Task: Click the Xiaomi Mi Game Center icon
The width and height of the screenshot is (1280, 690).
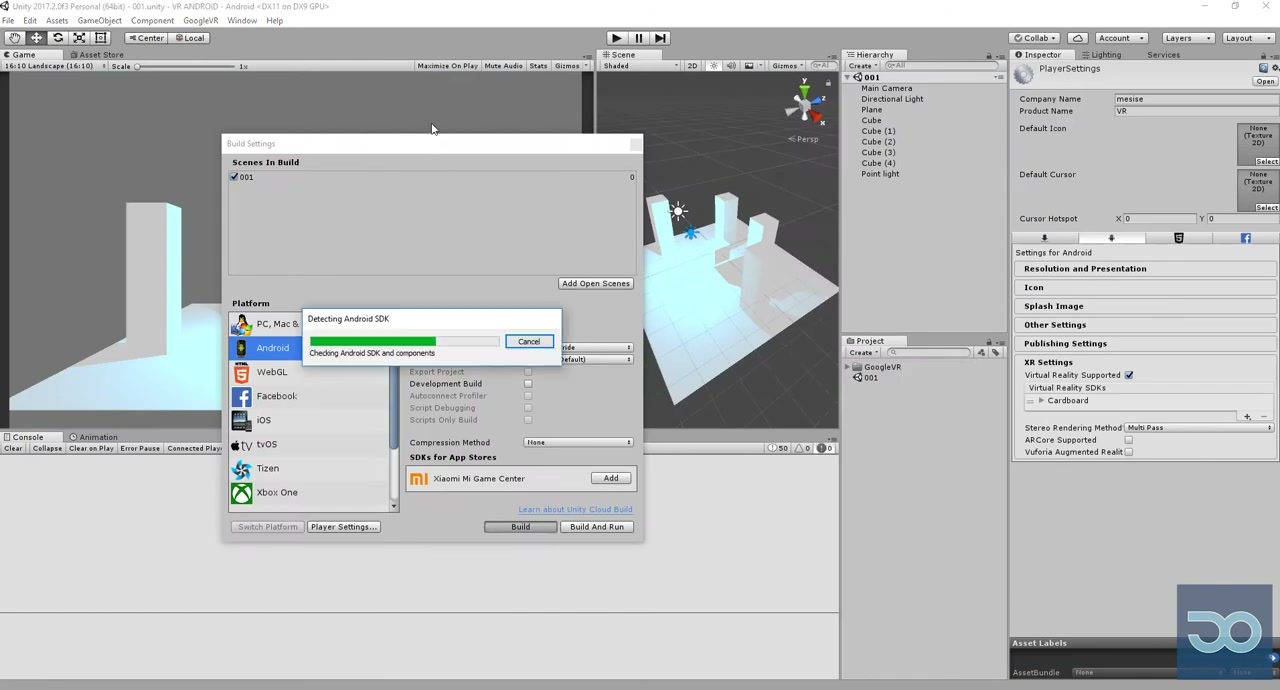Action: (419, 479)
